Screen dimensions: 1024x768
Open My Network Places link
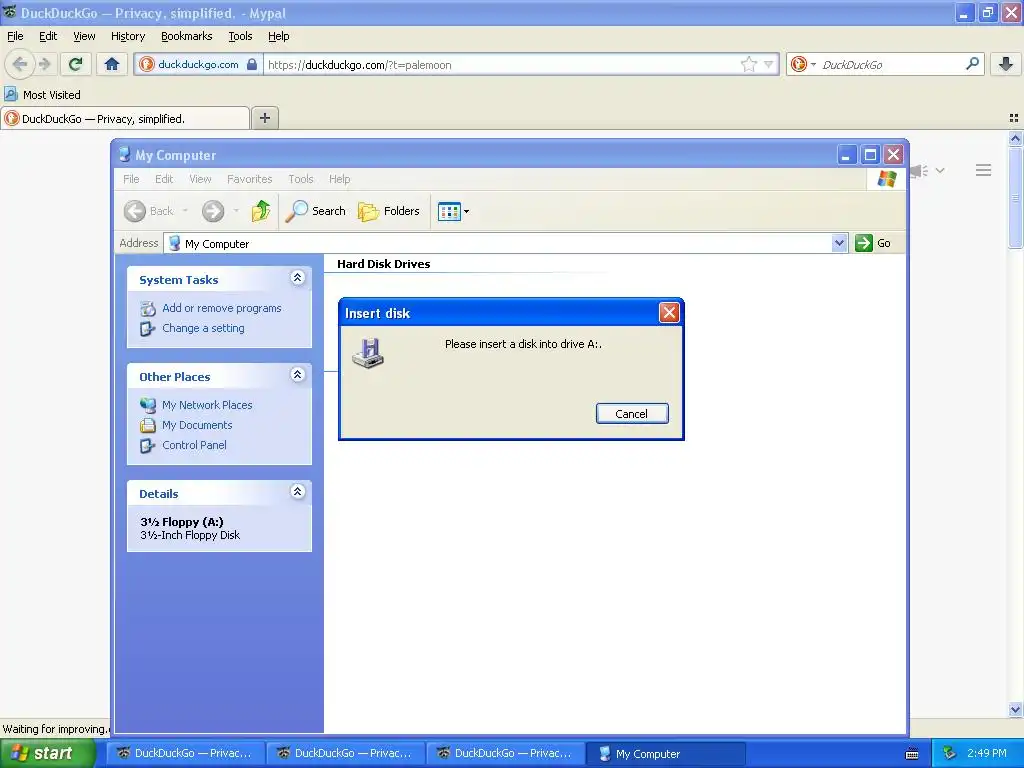click(207, 405)
